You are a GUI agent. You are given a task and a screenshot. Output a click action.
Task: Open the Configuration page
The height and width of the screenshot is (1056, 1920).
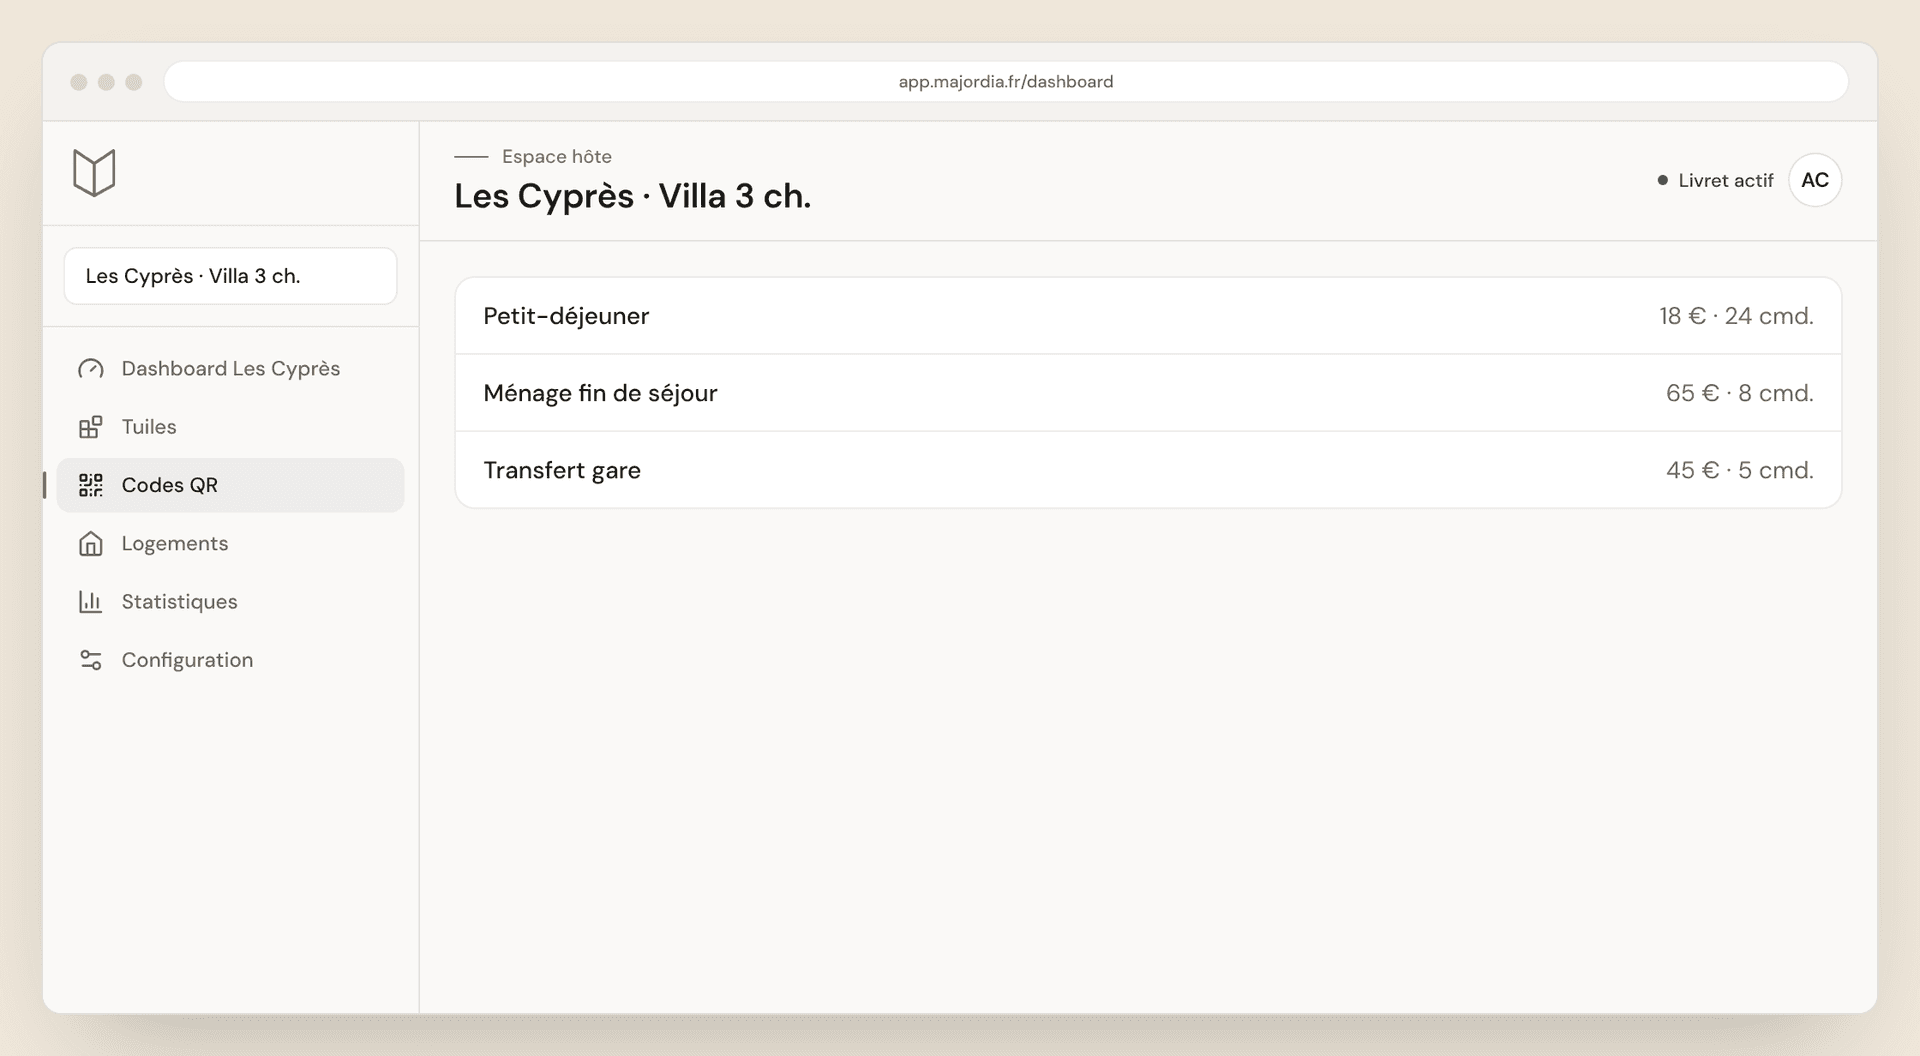pos(231,660)
